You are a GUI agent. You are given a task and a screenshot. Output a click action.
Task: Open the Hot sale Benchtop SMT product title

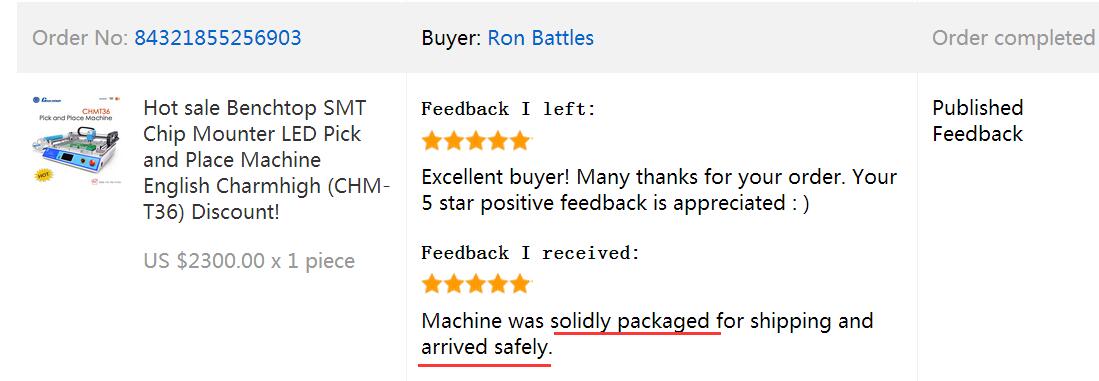(266, 160)
